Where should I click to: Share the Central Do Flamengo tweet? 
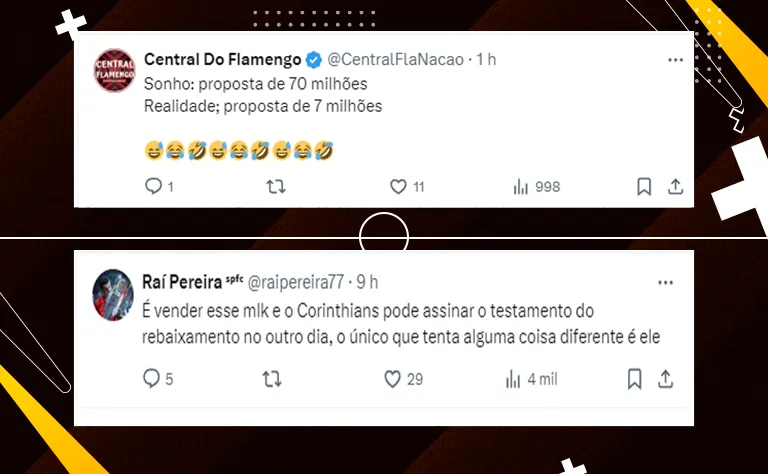(675, 187)
